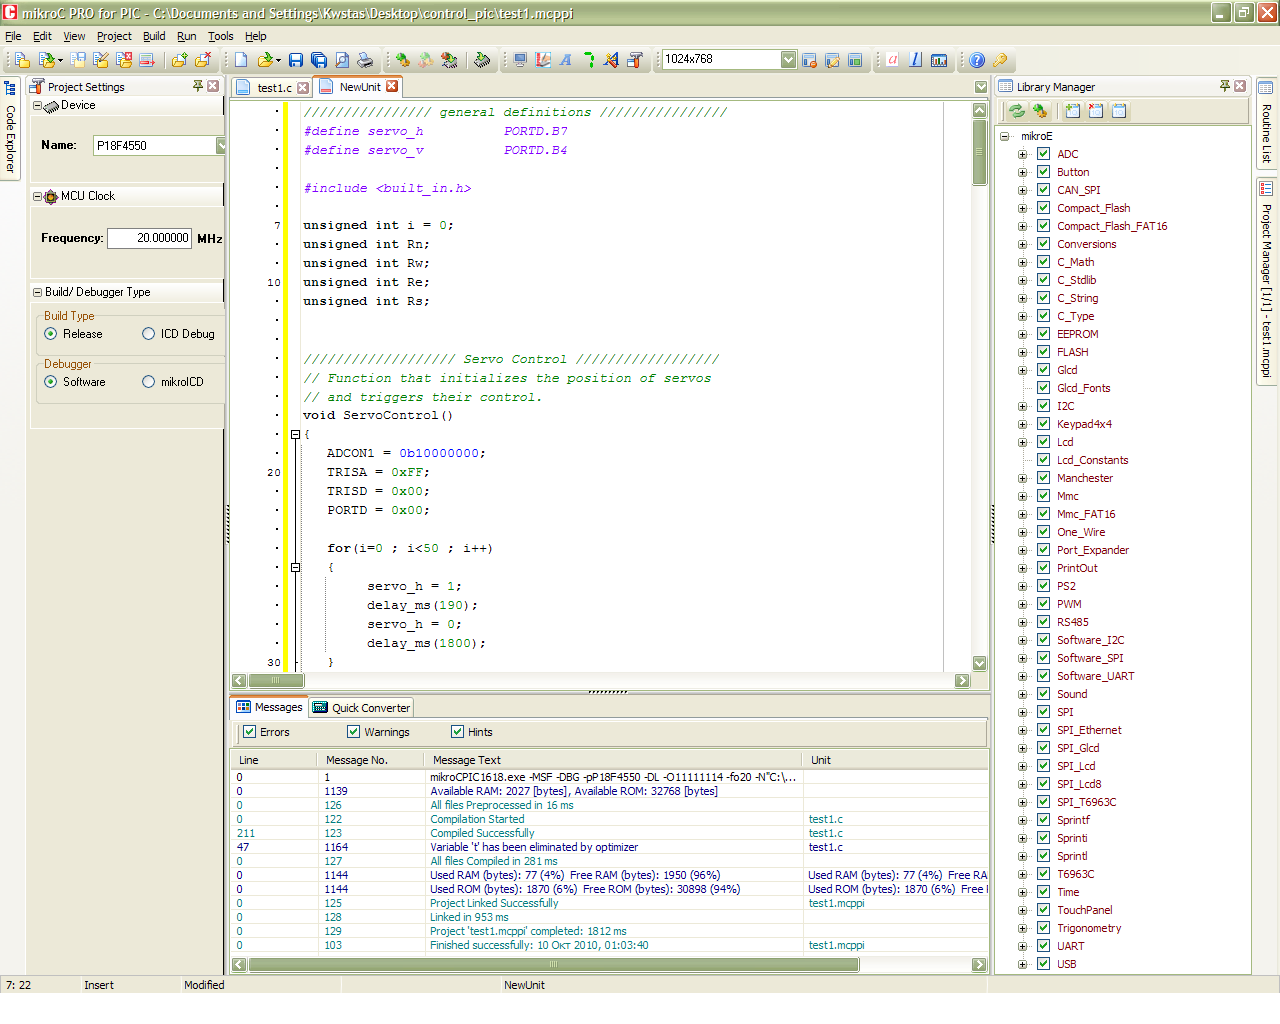Uncheck the Lcd library checkbox

[1043, 442]
